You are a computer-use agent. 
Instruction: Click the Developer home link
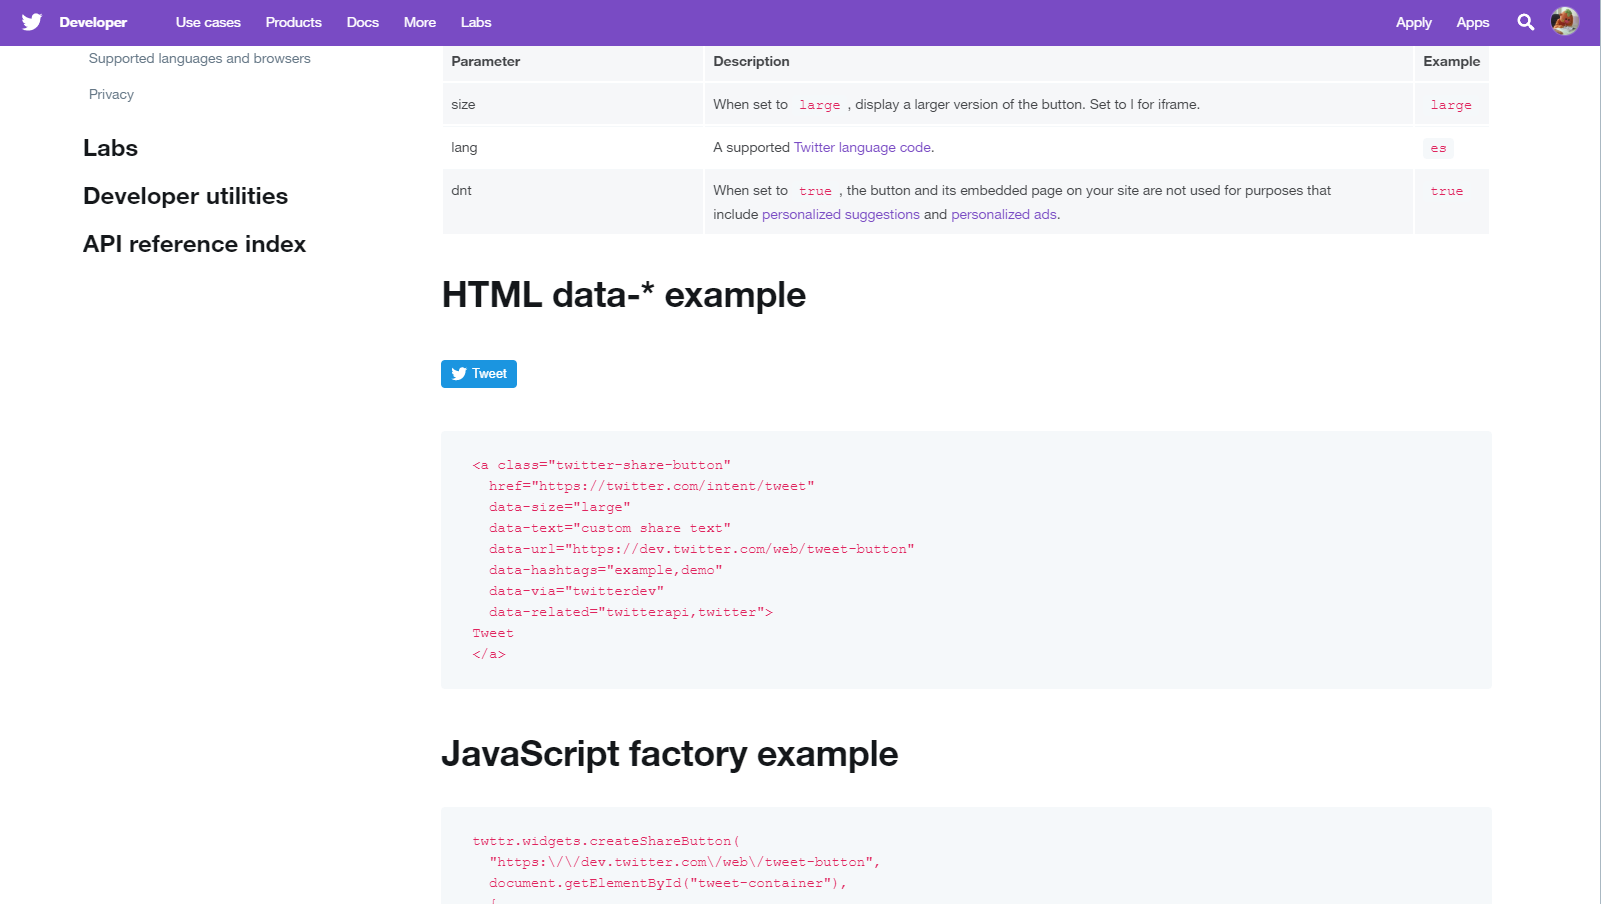(93, 22)
